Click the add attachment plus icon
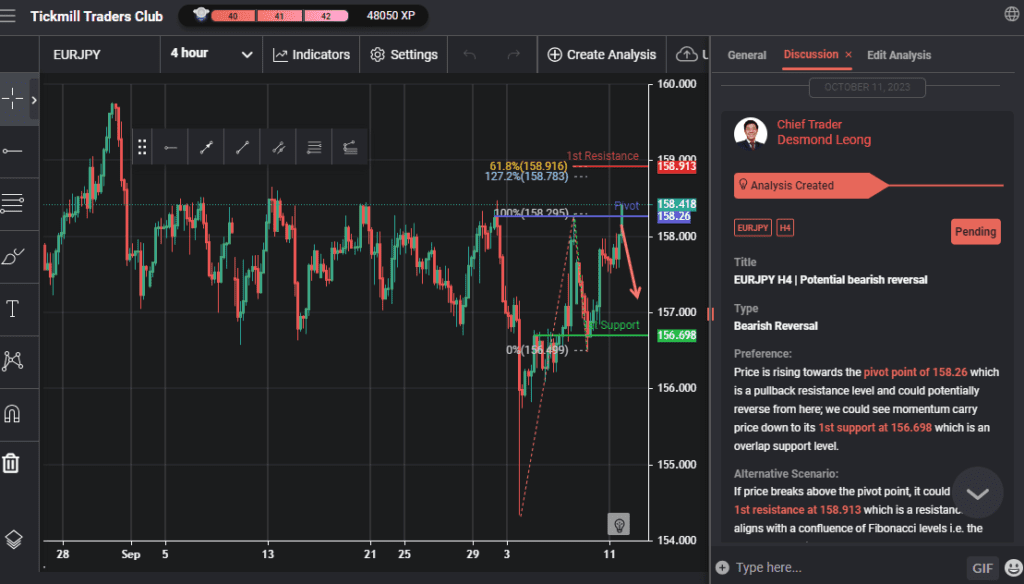 click(722, 568)
